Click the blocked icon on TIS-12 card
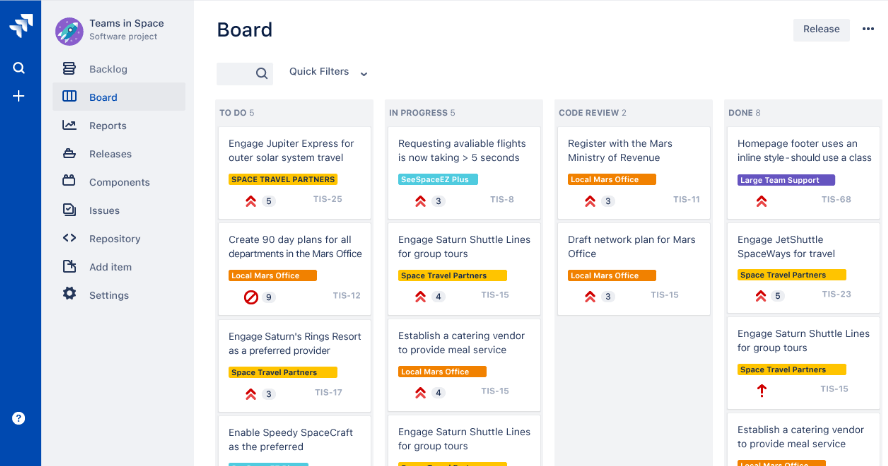 click(251, 297)
